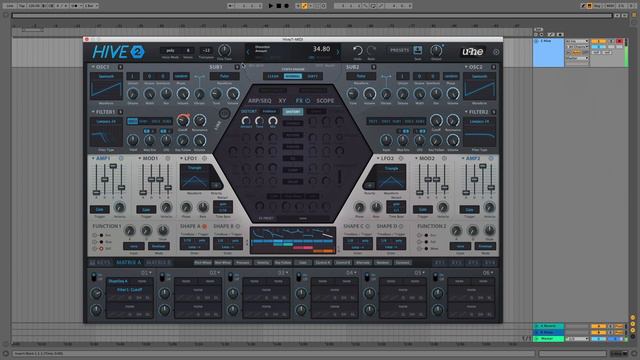This screenshot has width=640, height=360.
Task: Click the small icon beside OSC1 label
Action: pos(120,67)
